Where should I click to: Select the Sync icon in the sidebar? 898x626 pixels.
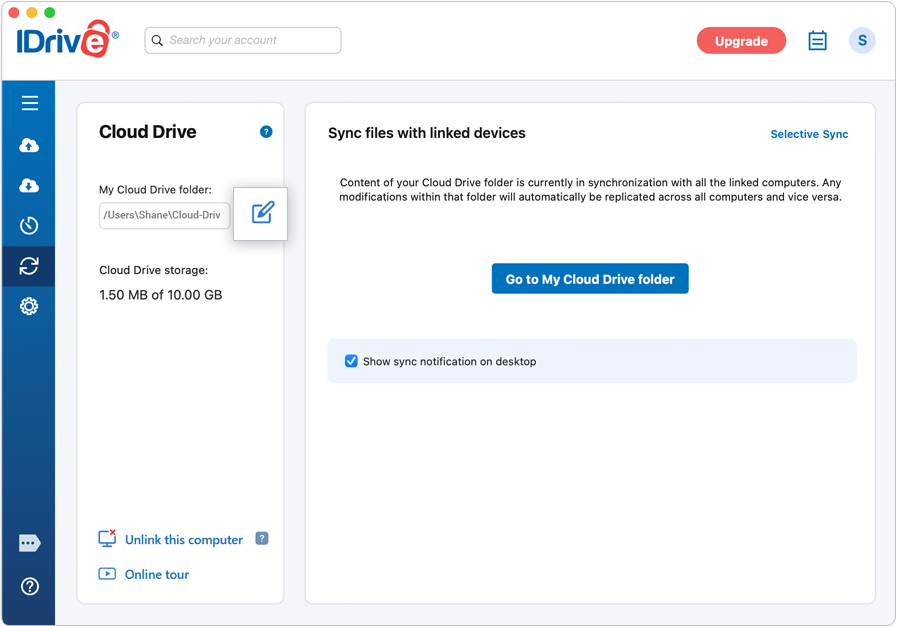tap(29, 266)
